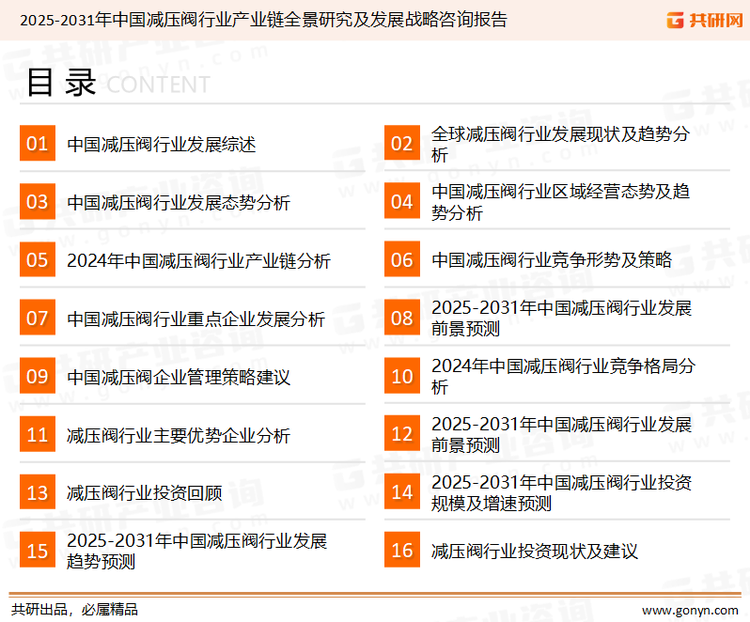Viewport: 750px width, 622px height.
Task: Click 中国减压阀行业竞争形势及策略 title
Action: 551,261
